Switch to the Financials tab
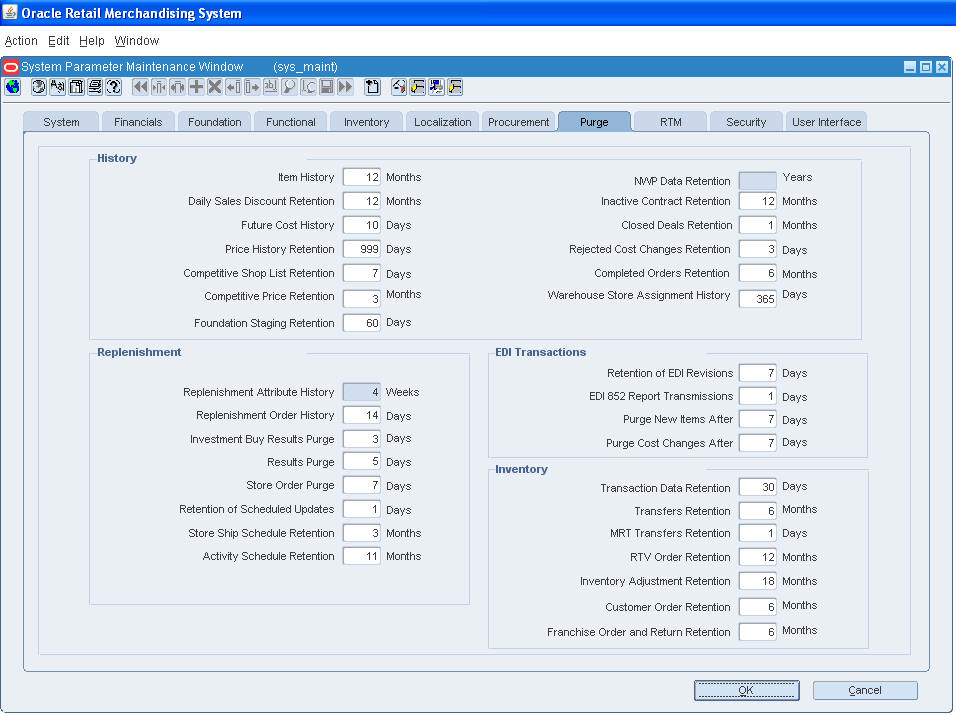The height and width of the screenshot is (716, 956). pos(138,122)
